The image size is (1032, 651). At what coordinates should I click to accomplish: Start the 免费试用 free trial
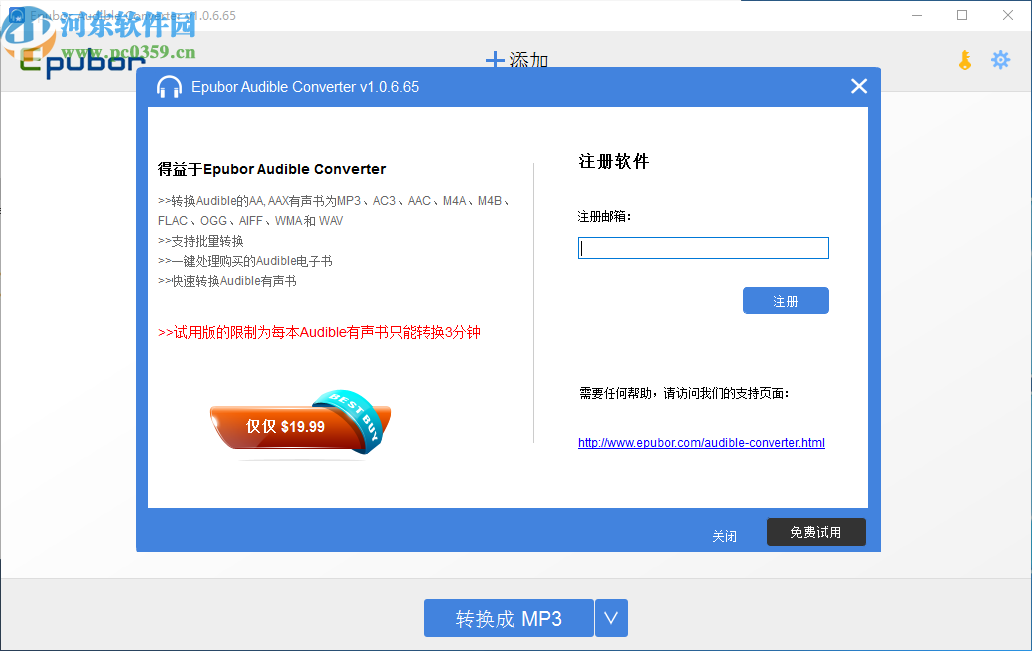point(816,532)
